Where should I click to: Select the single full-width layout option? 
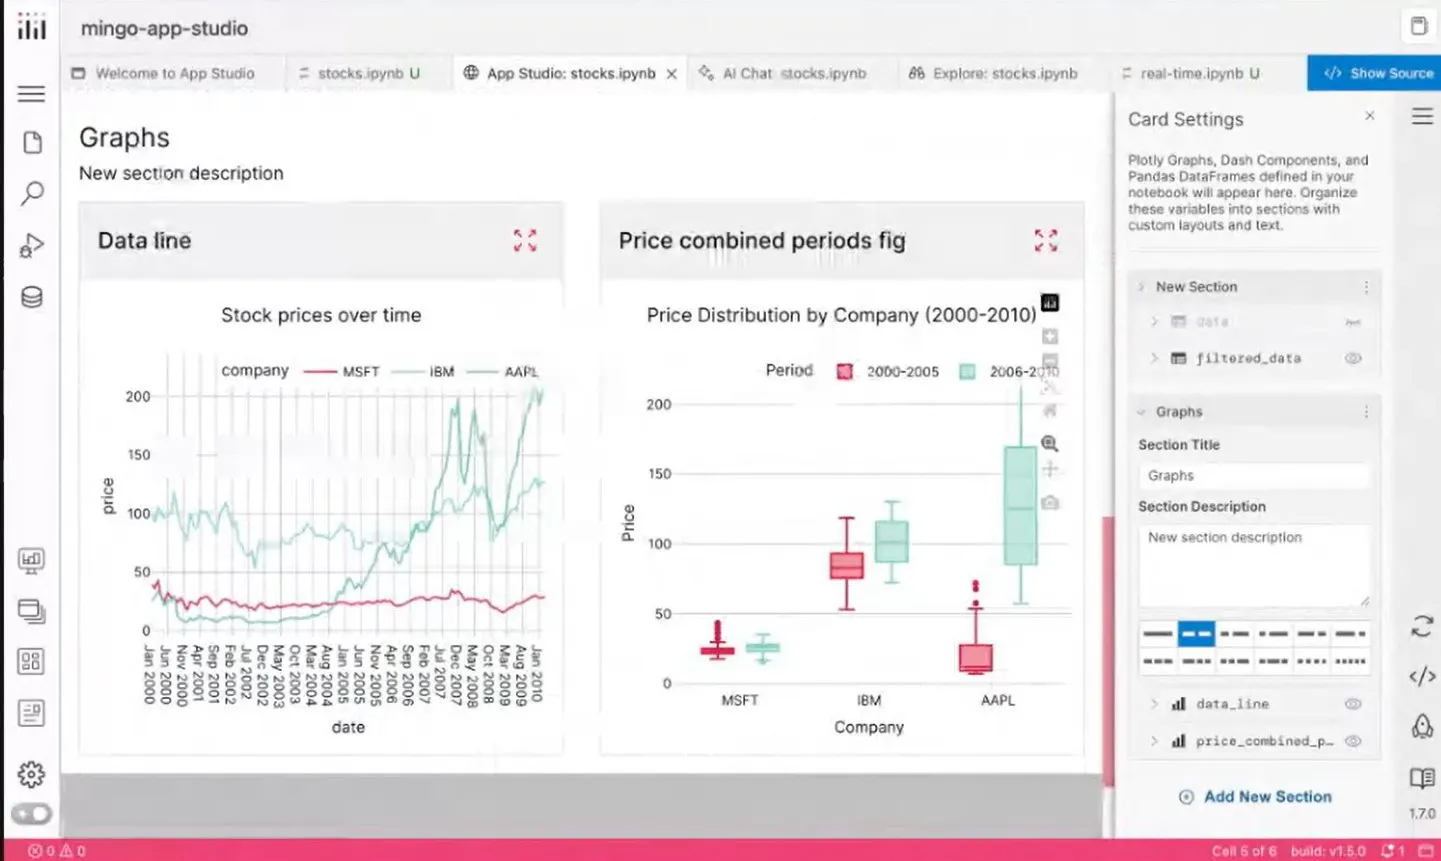(1158, 634)
